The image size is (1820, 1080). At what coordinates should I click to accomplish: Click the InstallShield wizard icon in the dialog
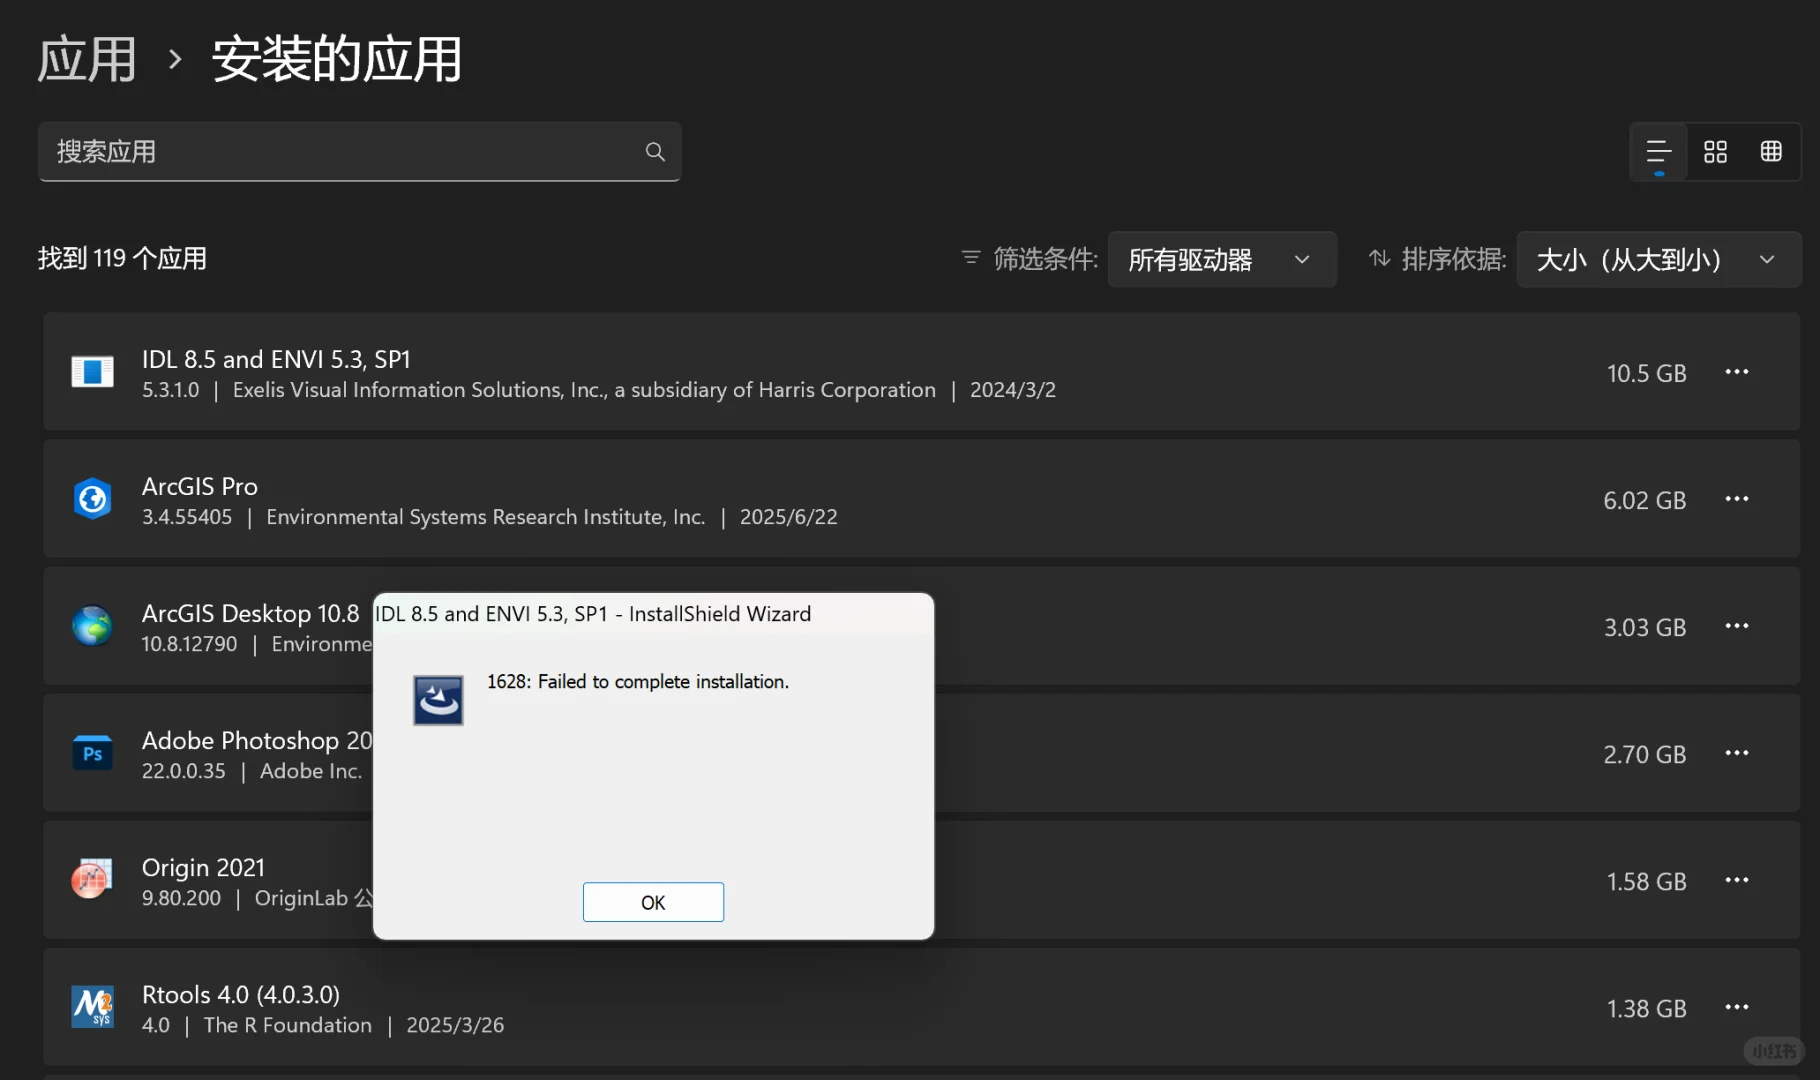pos(437,699)
